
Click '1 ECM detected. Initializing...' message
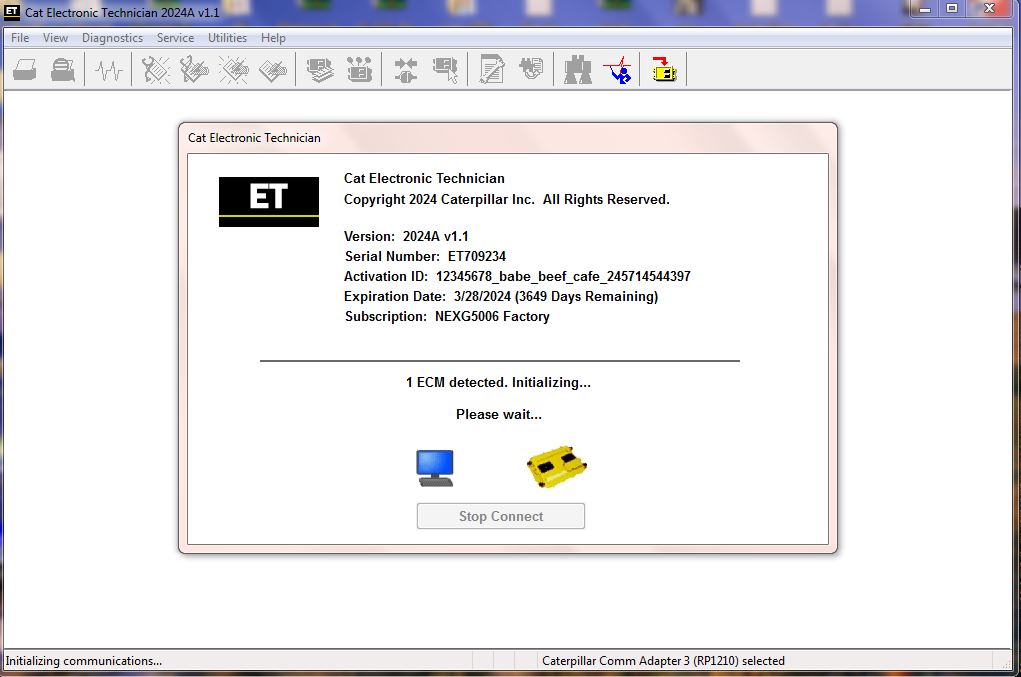[498, 383]
